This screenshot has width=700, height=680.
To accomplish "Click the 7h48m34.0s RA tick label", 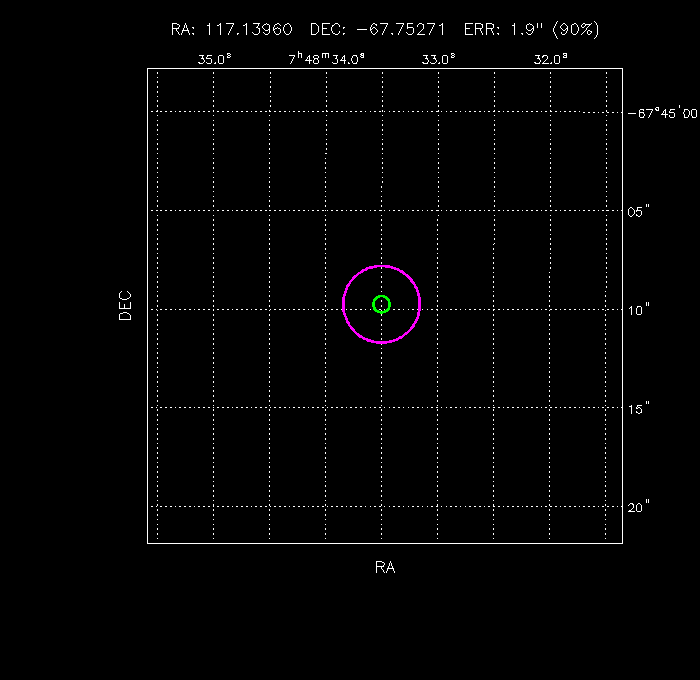I will pyautogui.click(x=326, y=58).
